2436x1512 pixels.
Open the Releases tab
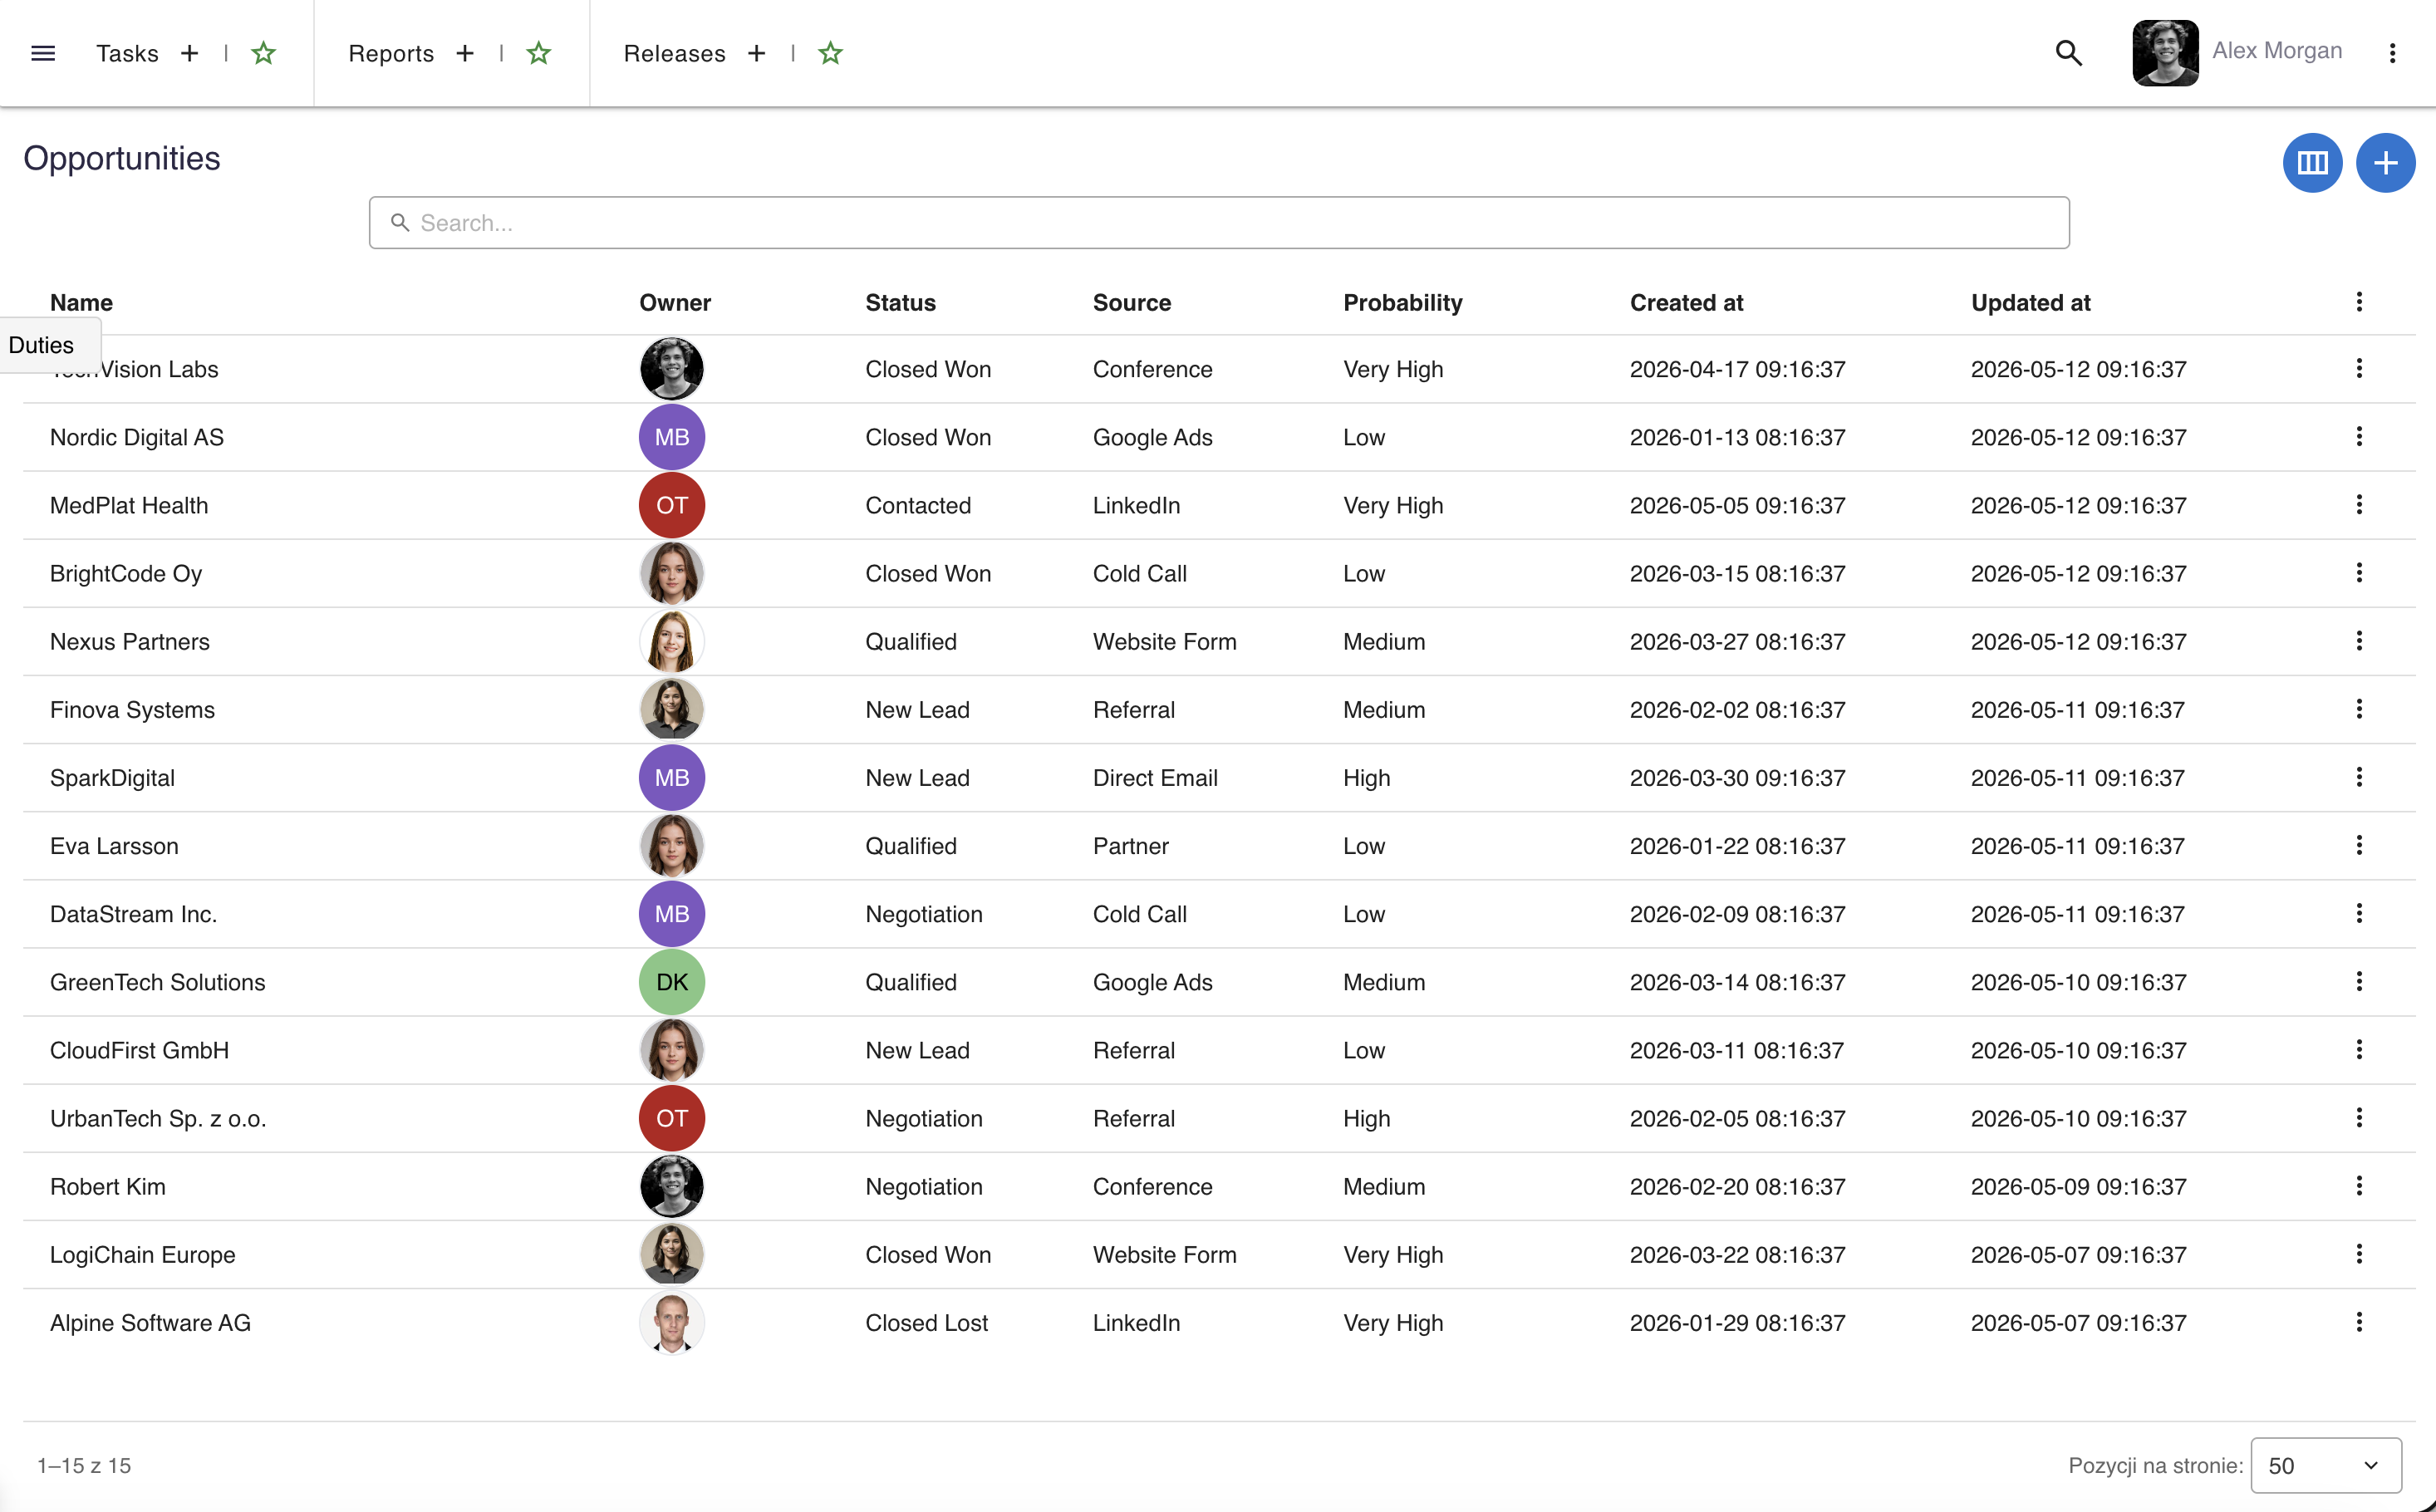click(674, 53)
